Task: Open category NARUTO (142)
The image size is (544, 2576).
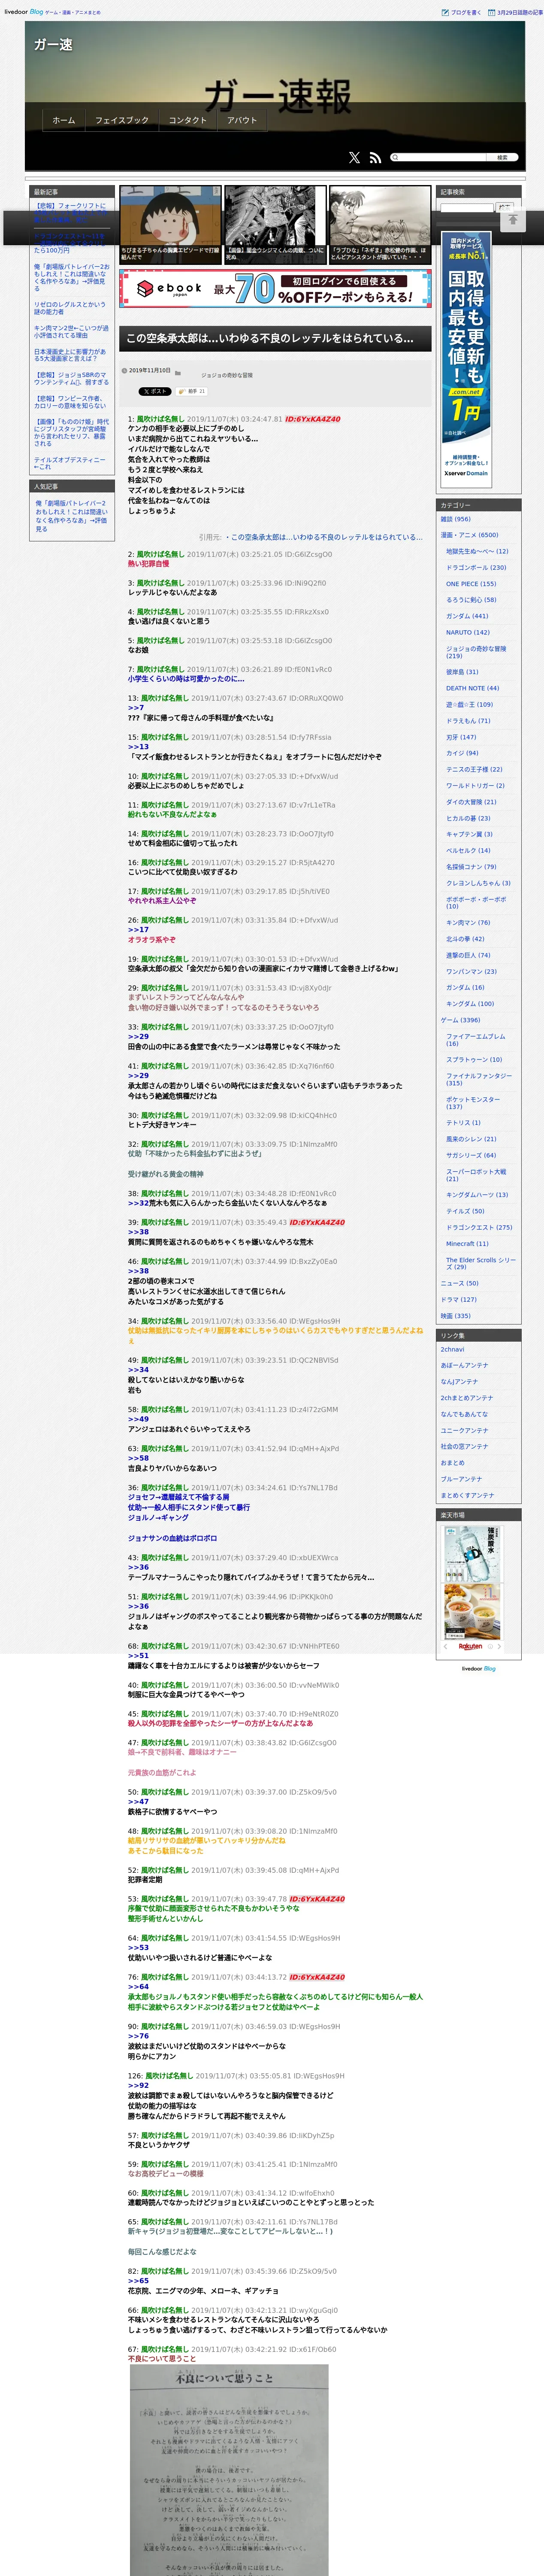Action: [x=468, y=632]
